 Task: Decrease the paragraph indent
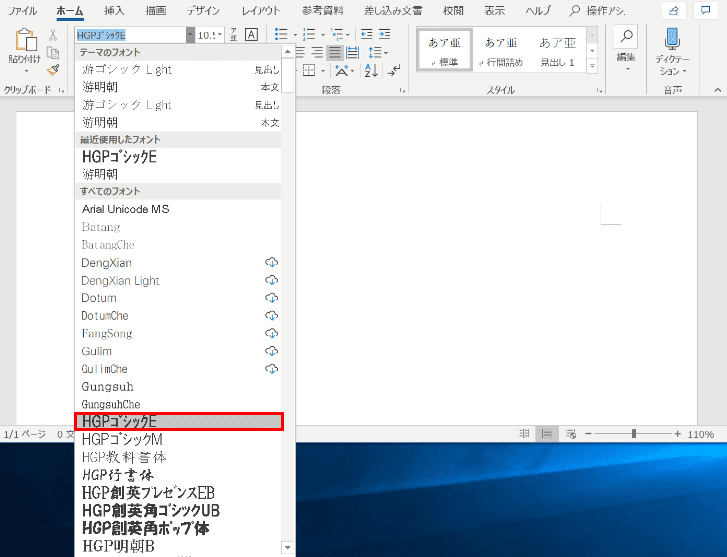[x=367, y=34]
